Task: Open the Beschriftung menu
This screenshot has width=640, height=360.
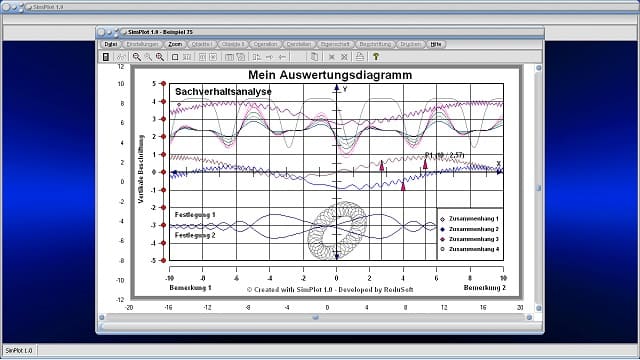Action: (375, 44)
